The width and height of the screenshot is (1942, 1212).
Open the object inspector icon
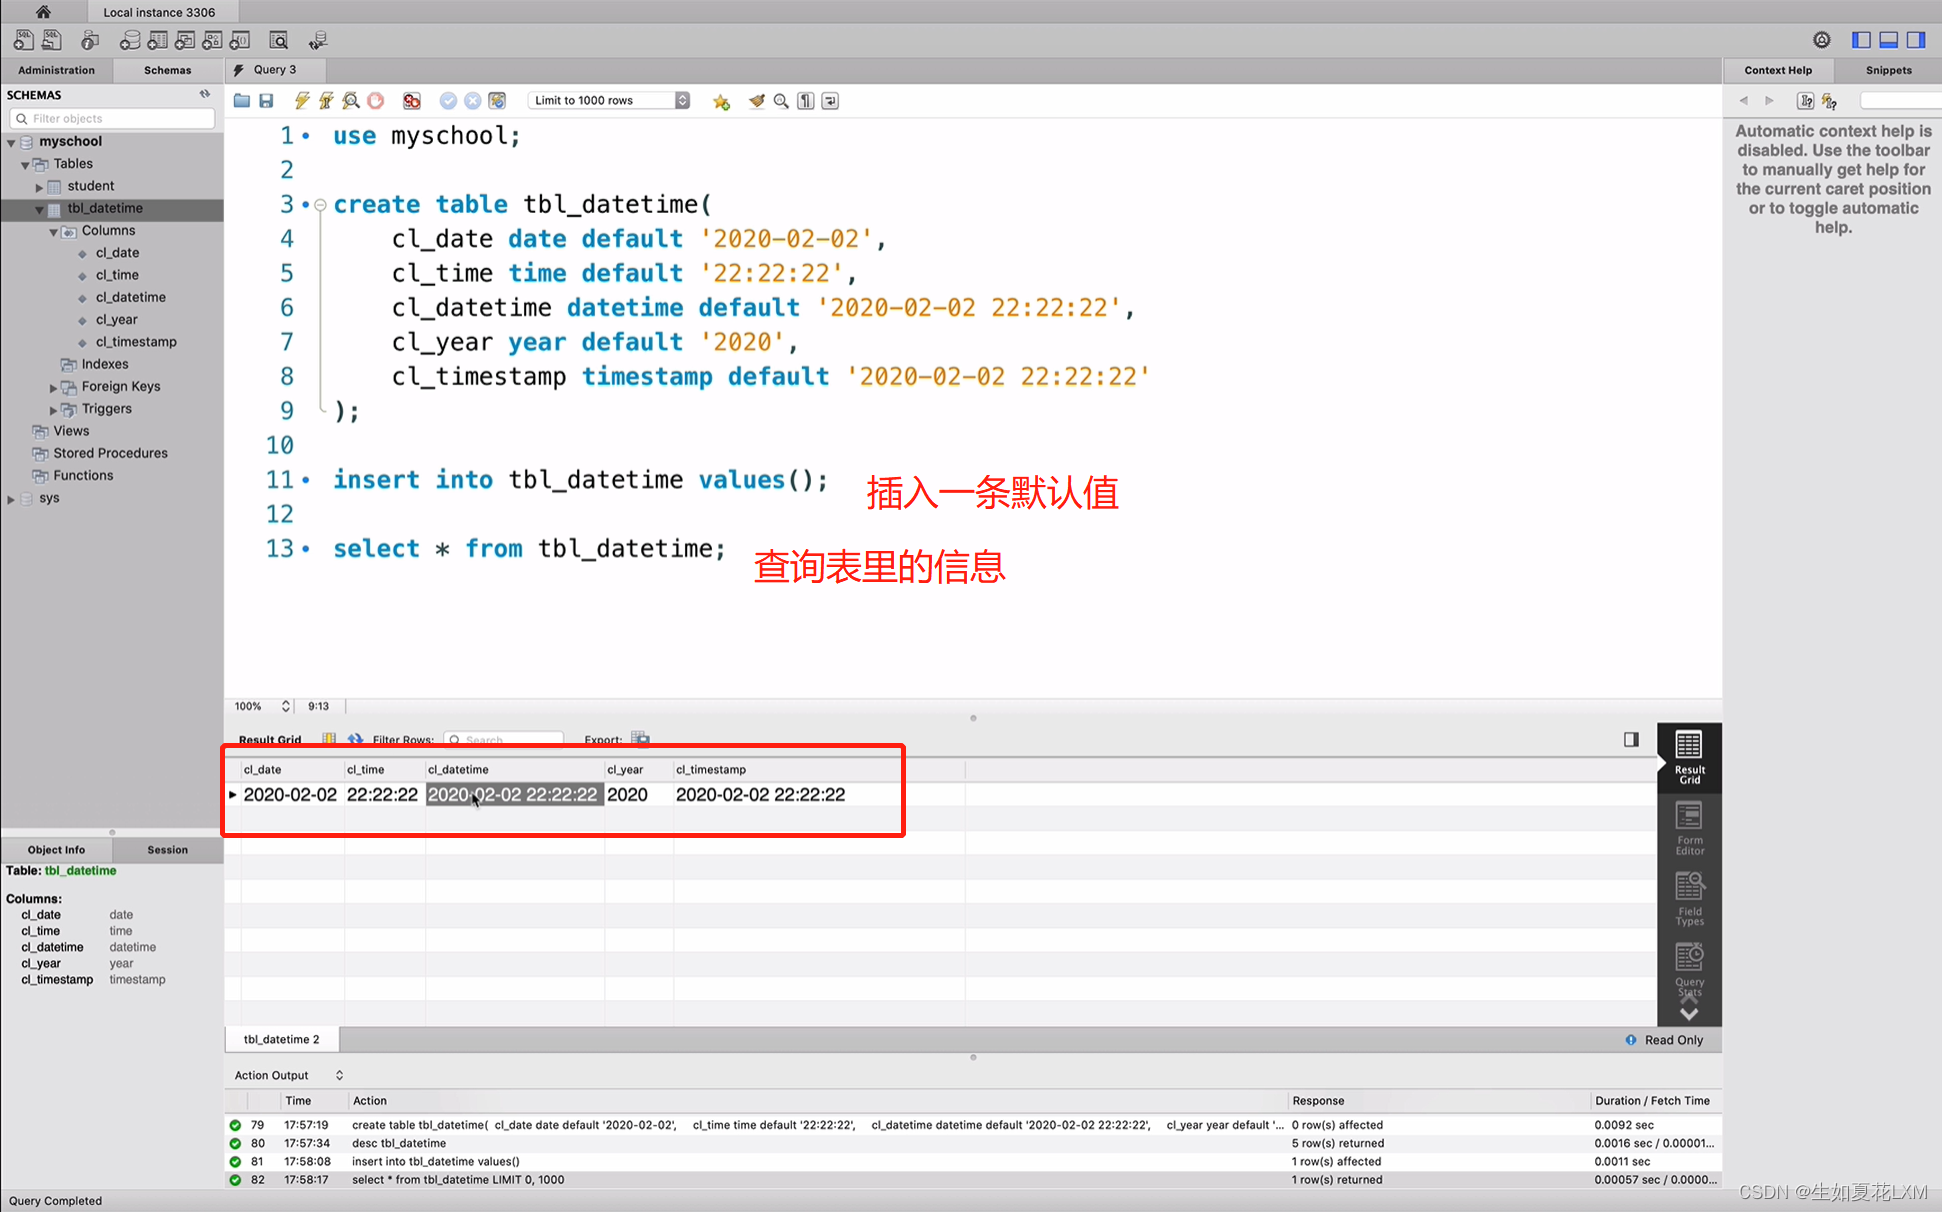click(x=90, y=40)
